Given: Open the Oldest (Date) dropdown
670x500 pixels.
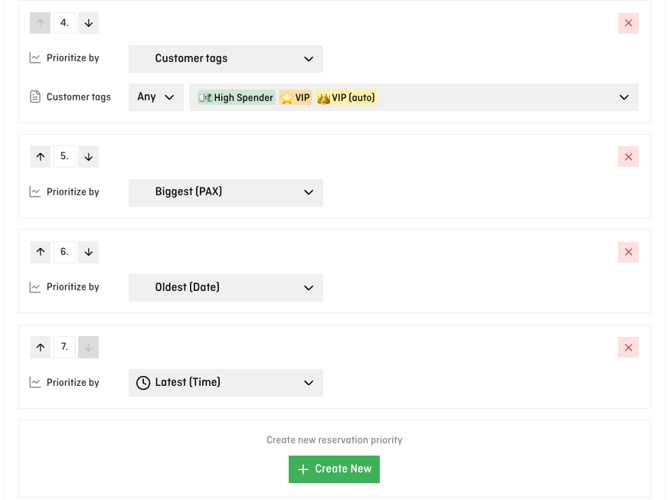Looking at the screenshot, I should (225, 288).
